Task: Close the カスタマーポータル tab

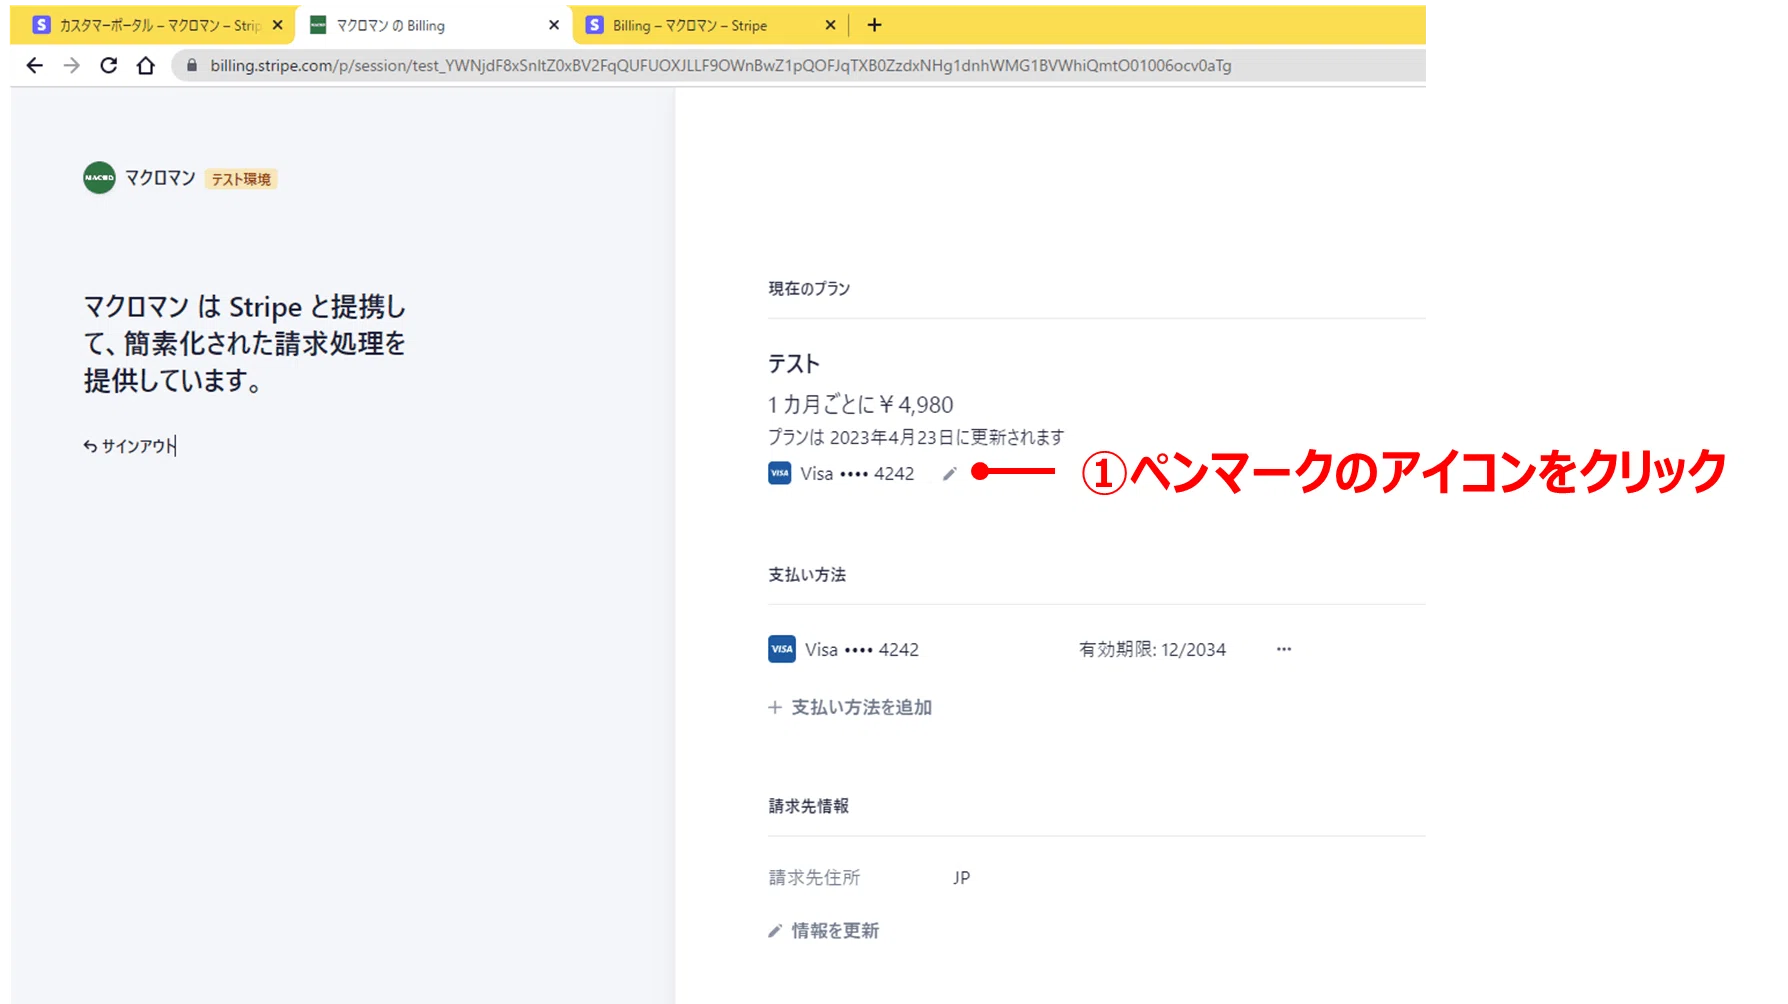Action: click(x=277, y=25)
